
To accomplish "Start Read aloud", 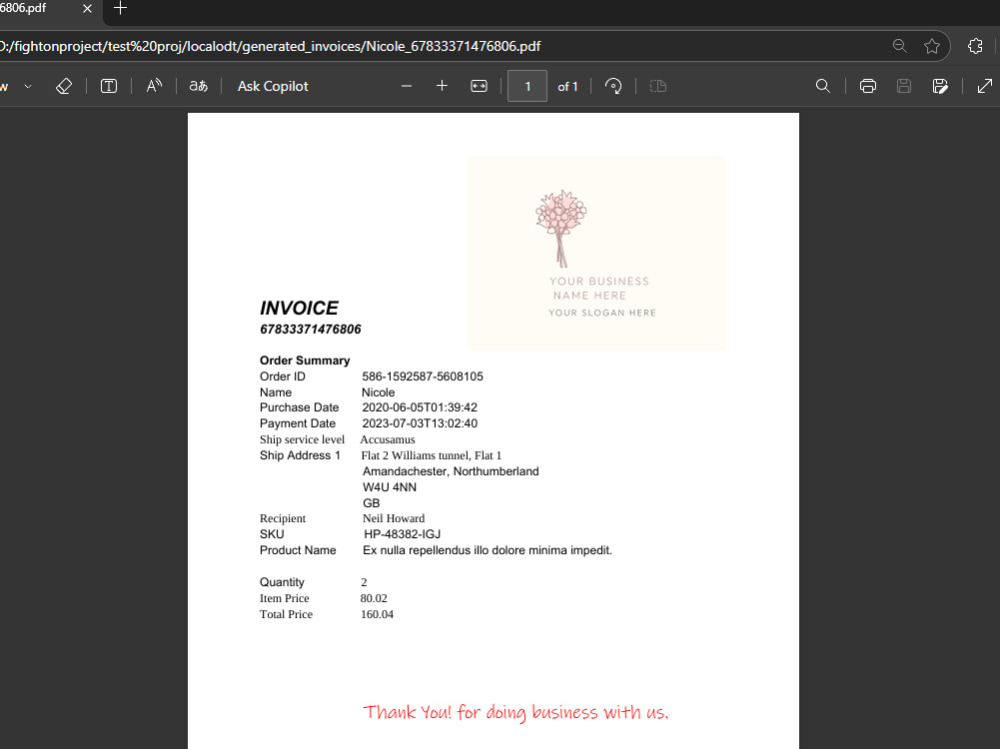I will click(154, 86).
